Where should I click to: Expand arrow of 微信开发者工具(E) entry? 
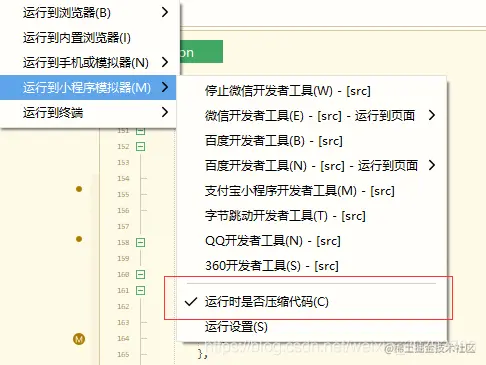pyautogui.click(x=432, y=115)
